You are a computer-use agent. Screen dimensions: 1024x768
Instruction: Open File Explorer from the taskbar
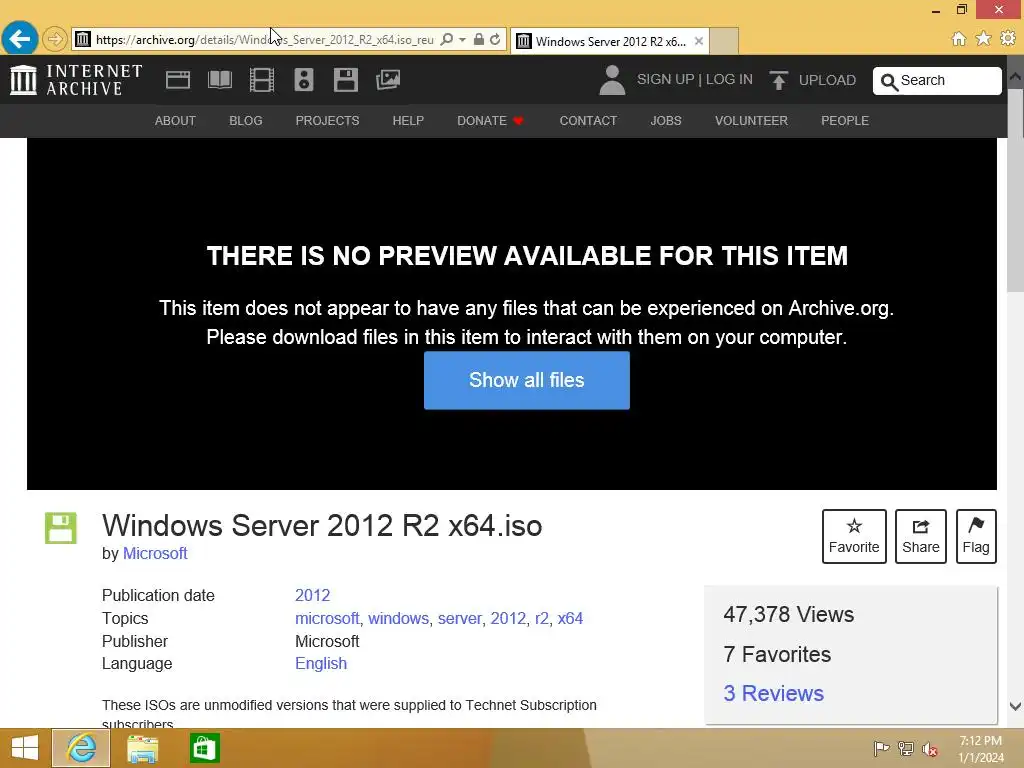pos(142,748)
